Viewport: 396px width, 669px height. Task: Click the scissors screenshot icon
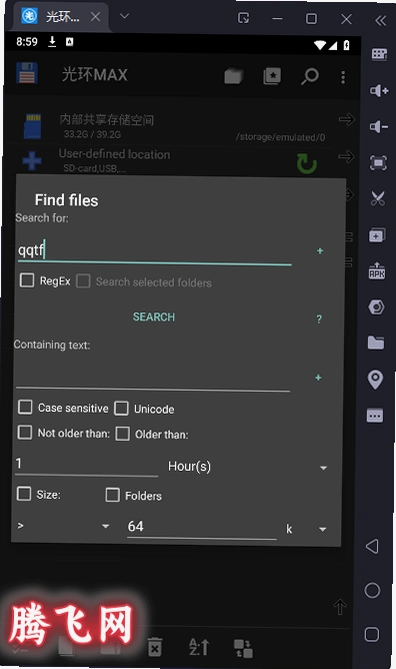378,198
